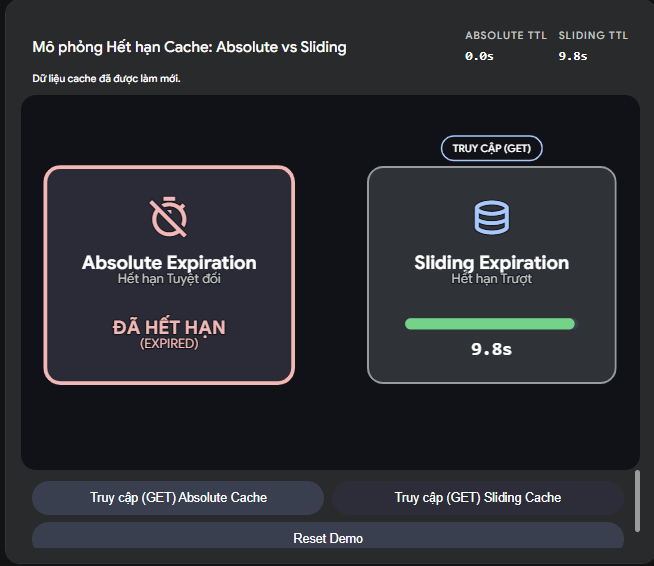The width and height of the screenshot is (654, 566).
Task: Select the Absolute Expiration heading
Action: click(169, 263)
